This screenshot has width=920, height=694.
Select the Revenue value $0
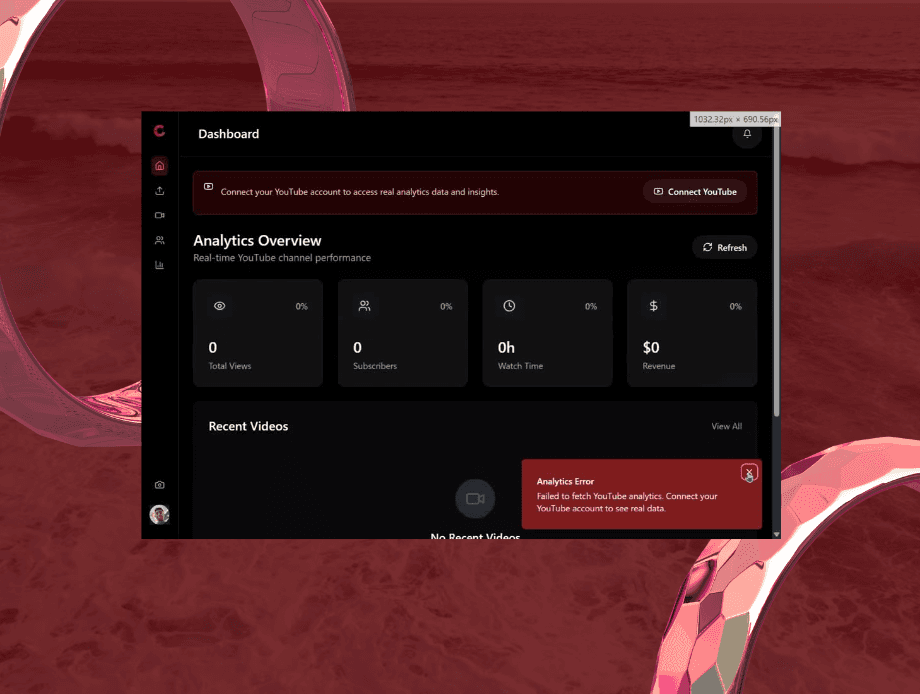[651, 347]
